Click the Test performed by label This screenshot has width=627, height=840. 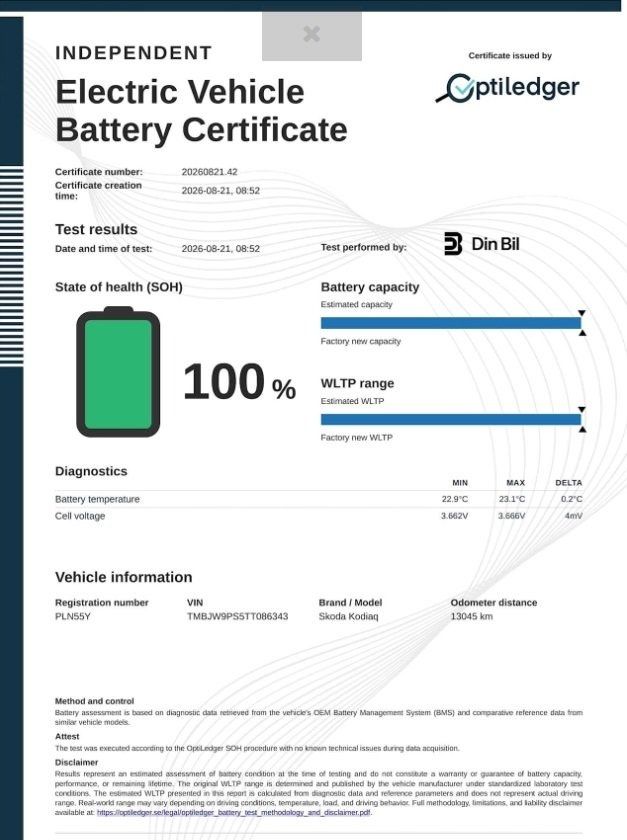point(363,248)
